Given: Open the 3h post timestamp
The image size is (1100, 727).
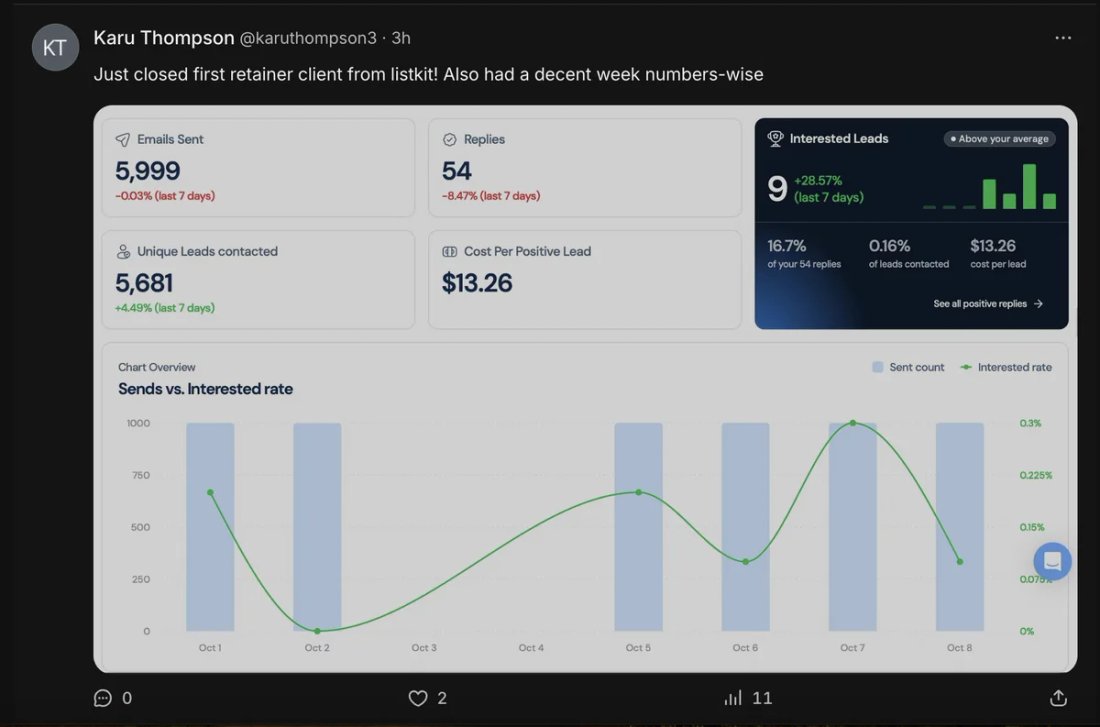Looking at the screenshot, I should [x=401, y=39].
